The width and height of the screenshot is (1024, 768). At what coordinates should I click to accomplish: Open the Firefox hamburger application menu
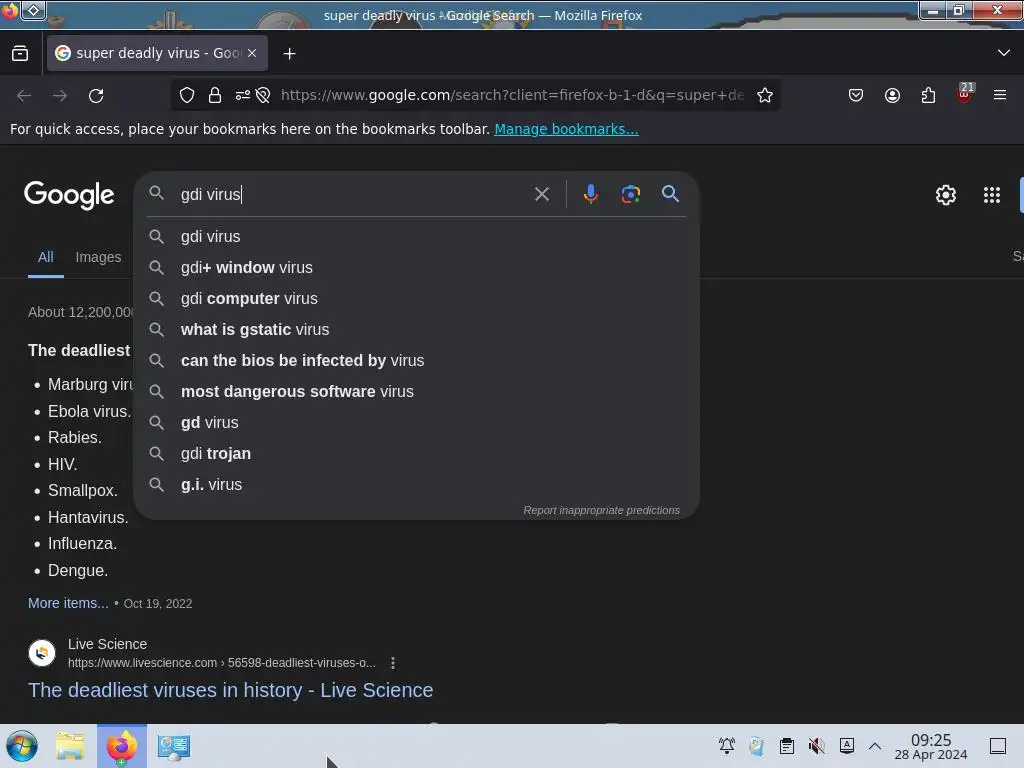click(x=1000, y=95)
